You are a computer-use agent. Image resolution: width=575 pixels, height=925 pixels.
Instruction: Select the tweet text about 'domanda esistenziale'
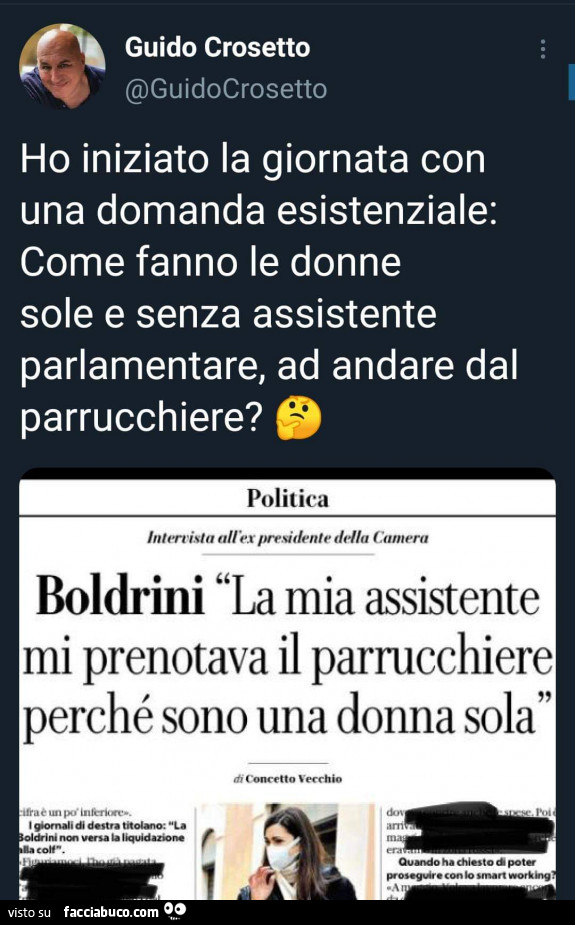click(x=269, y=288)
